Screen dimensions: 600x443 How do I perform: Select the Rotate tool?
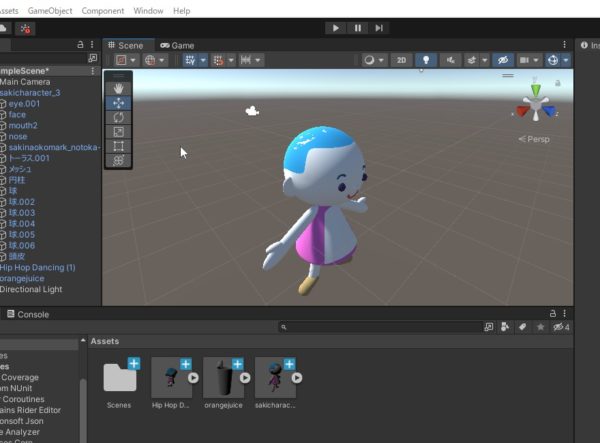click(x=119, y=117)
